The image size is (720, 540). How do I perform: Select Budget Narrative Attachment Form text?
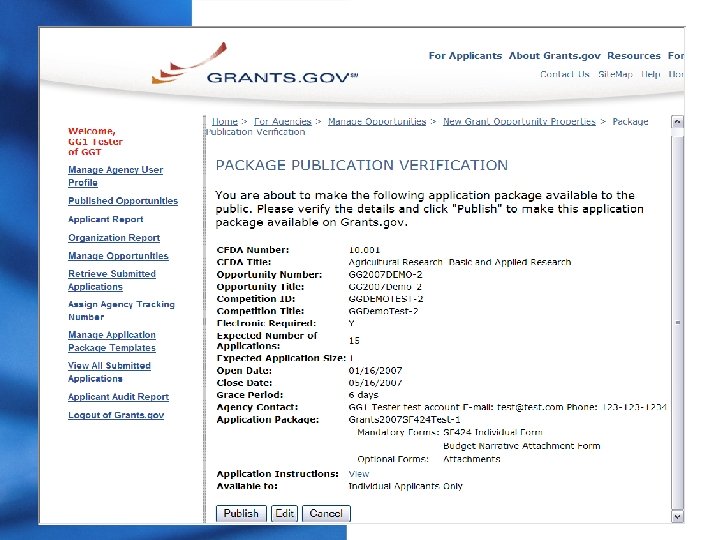[522, 446]
